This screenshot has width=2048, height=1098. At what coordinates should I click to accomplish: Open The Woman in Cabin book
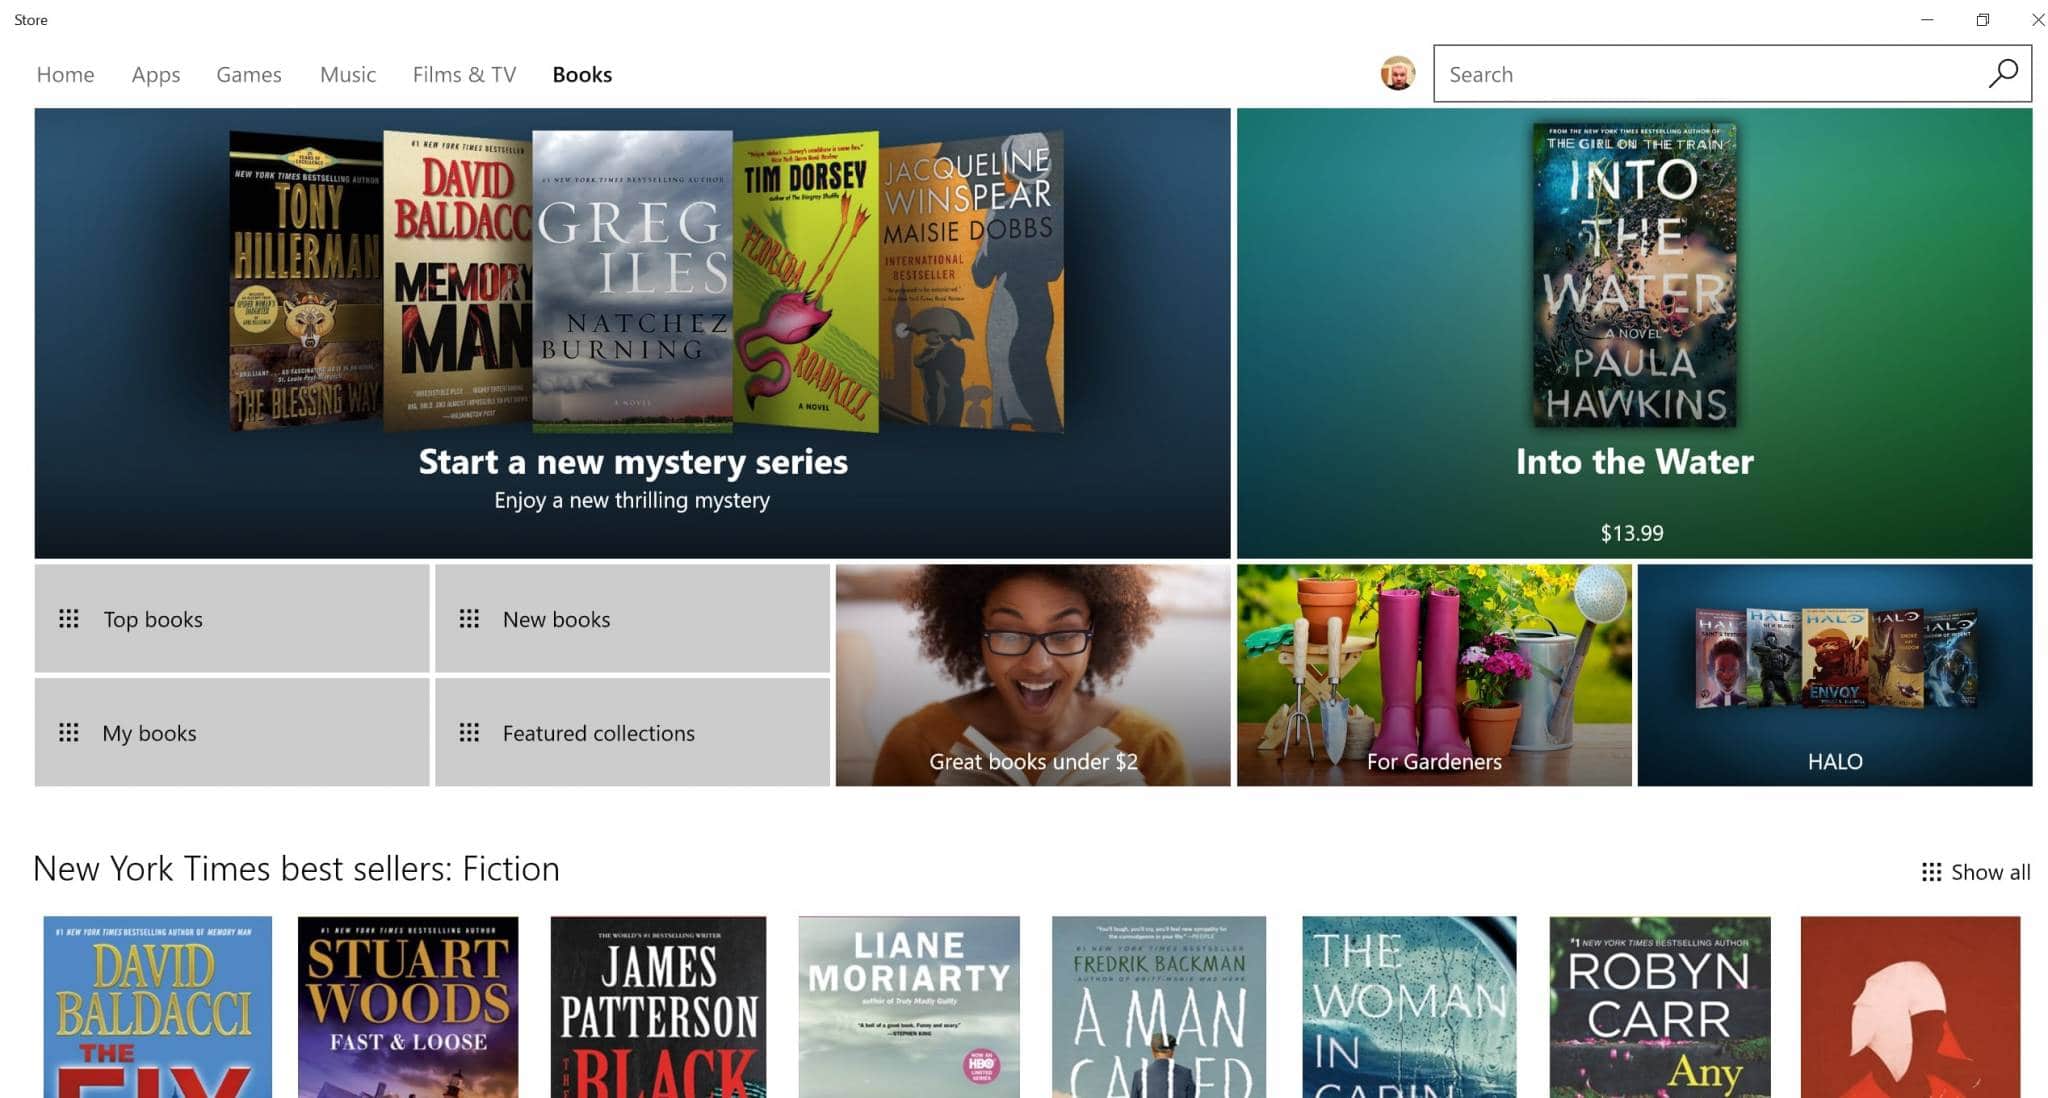click(1409, 1007)
